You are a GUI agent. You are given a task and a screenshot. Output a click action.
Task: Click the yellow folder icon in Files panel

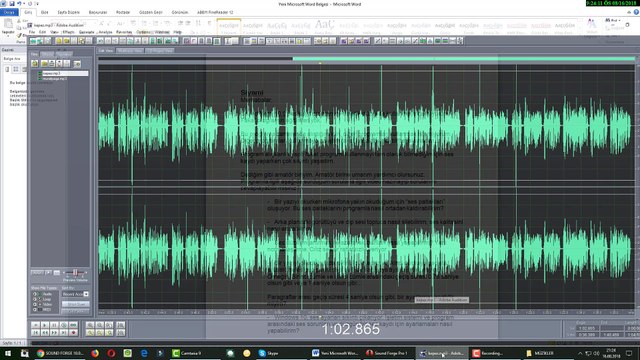coord(44,63)
